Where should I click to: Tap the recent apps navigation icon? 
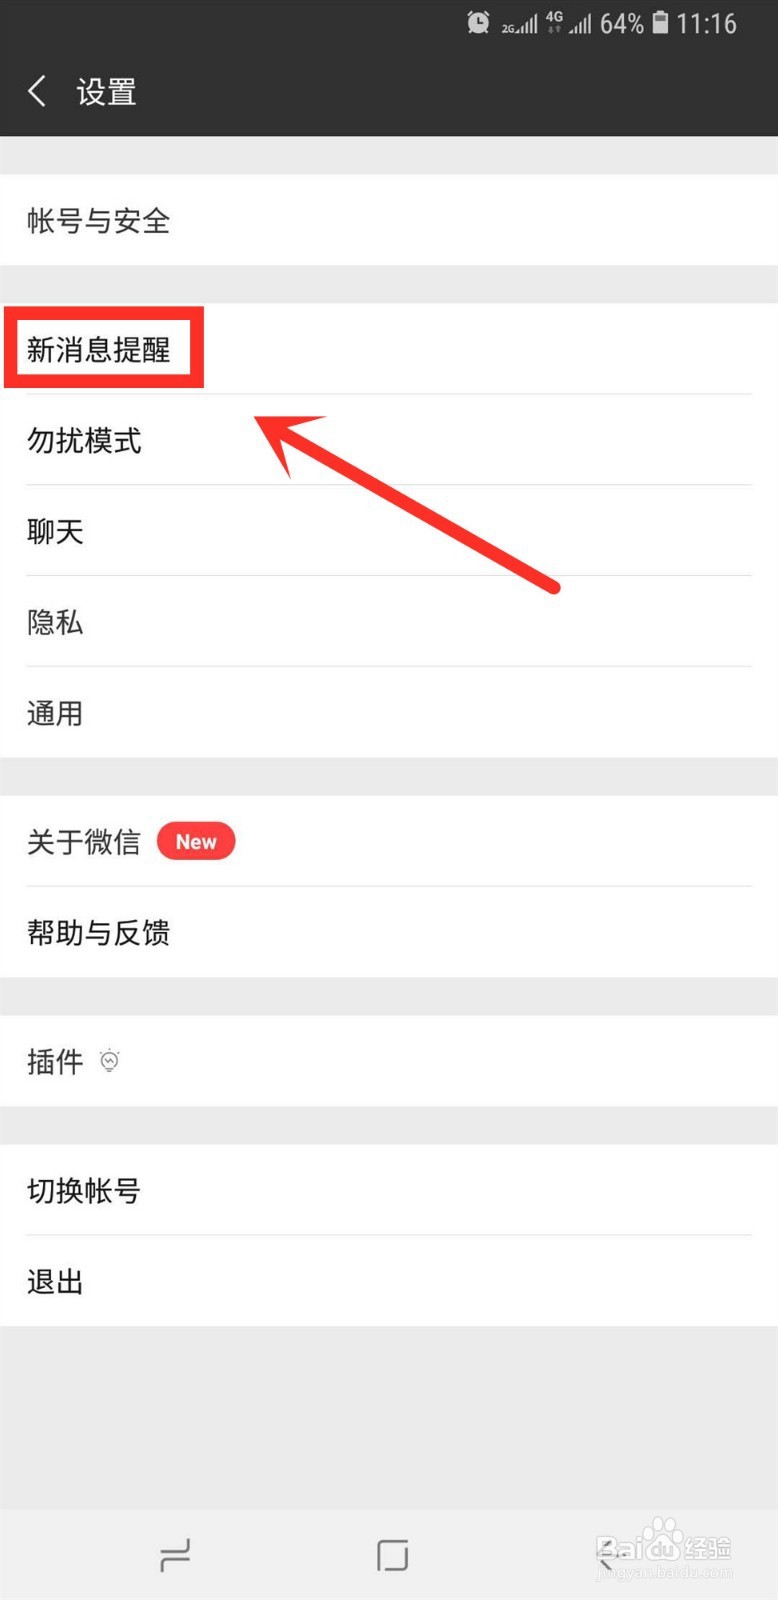coord(175,1555)
